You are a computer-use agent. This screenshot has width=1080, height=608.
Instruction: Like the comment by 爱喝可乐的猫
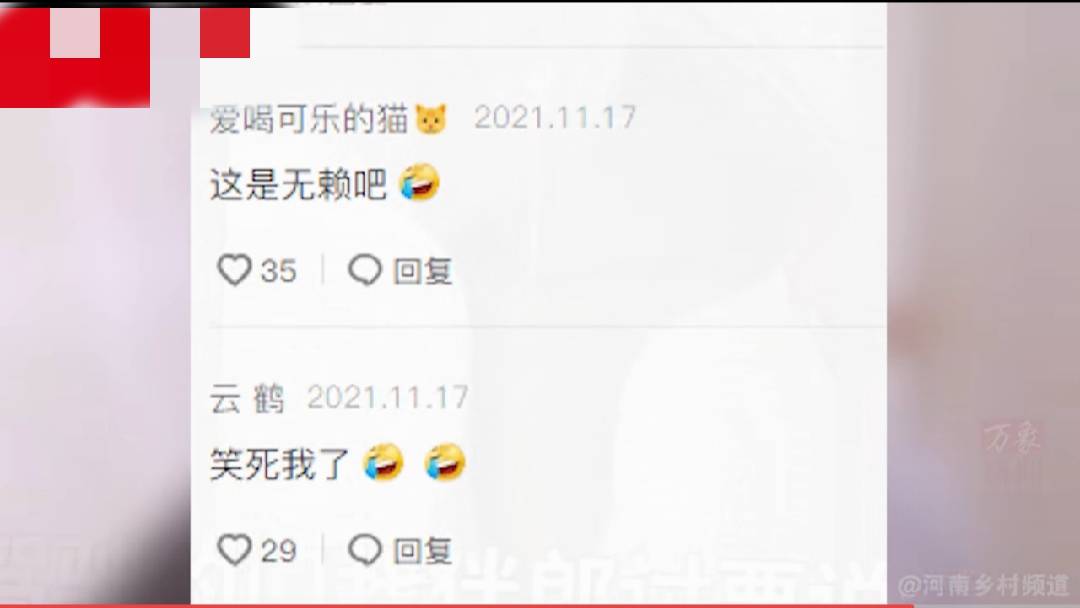pyautogui.click(x=234, y=270)
